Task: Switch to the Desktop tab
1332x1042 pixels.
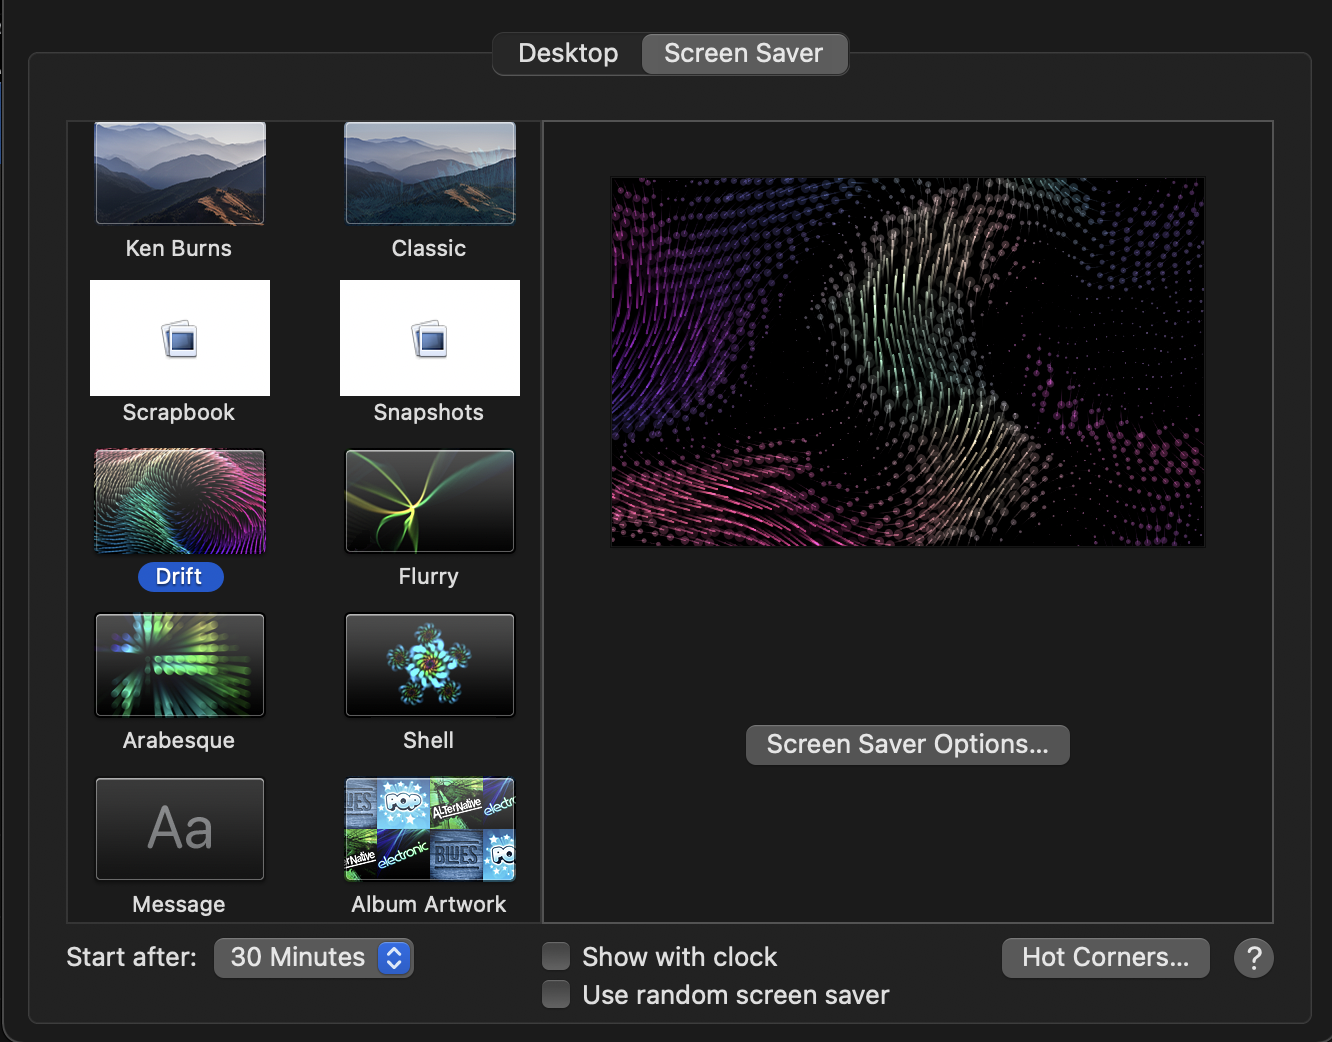Action: (x=568, y=54)
